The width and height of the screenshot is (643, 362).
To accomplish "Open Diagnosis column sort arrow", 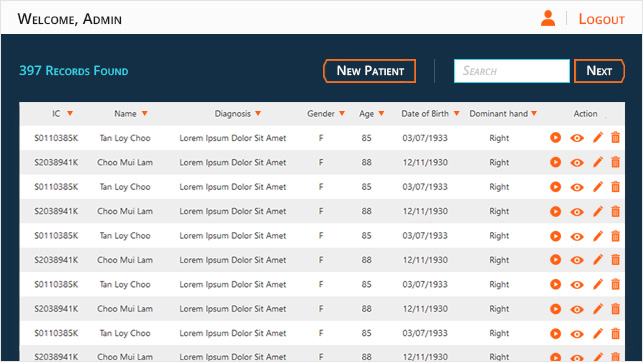I will click(x=258, y=114).
